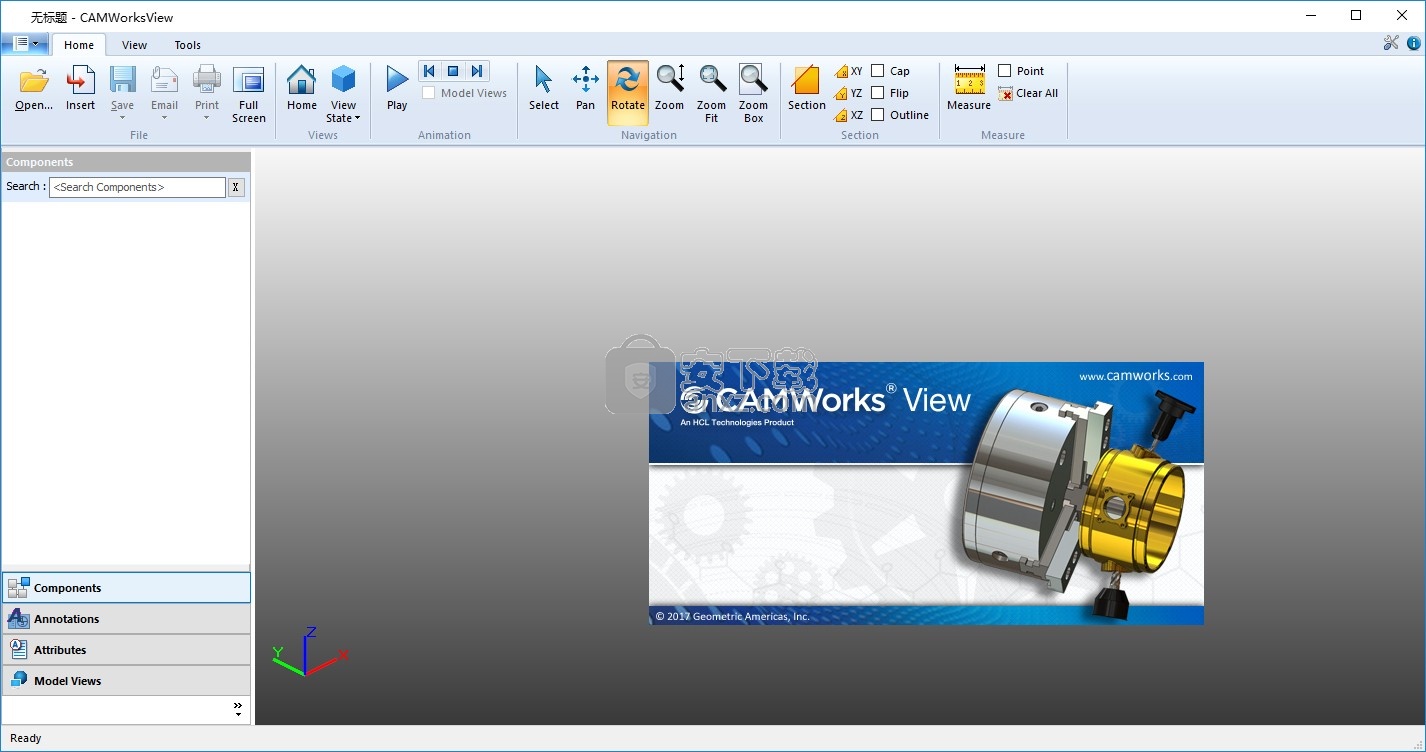The height and width of the screenshot is (752, 1426).
Task: Stop the animation playback
Action: tap(453, 71)
